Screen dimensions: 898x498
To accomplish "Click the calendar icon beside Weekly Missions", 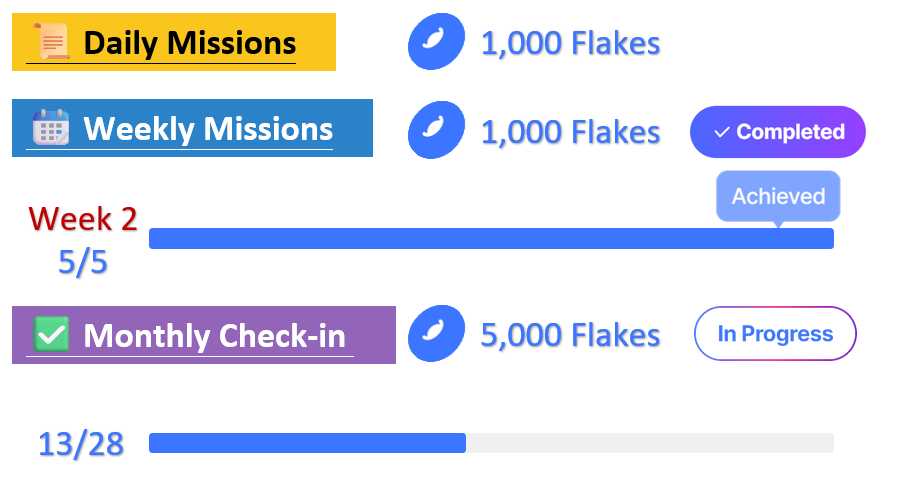I will [x=50, y=128].
